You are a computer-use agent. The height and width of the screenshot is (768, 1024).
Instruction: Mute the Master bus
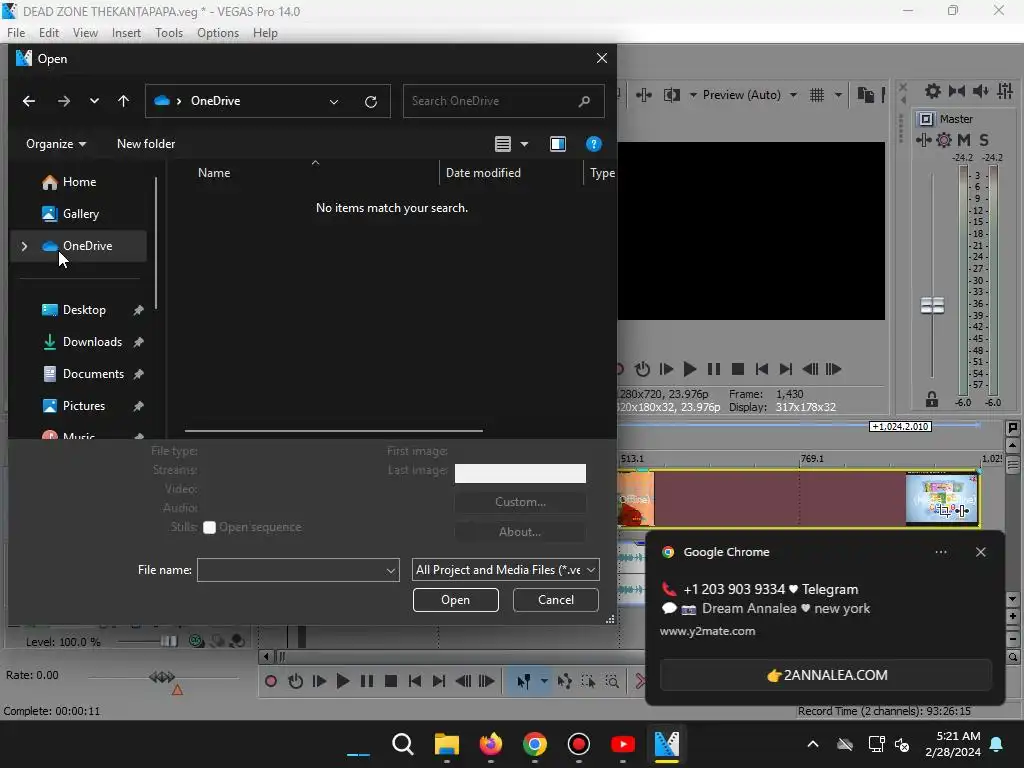point(964,140)
